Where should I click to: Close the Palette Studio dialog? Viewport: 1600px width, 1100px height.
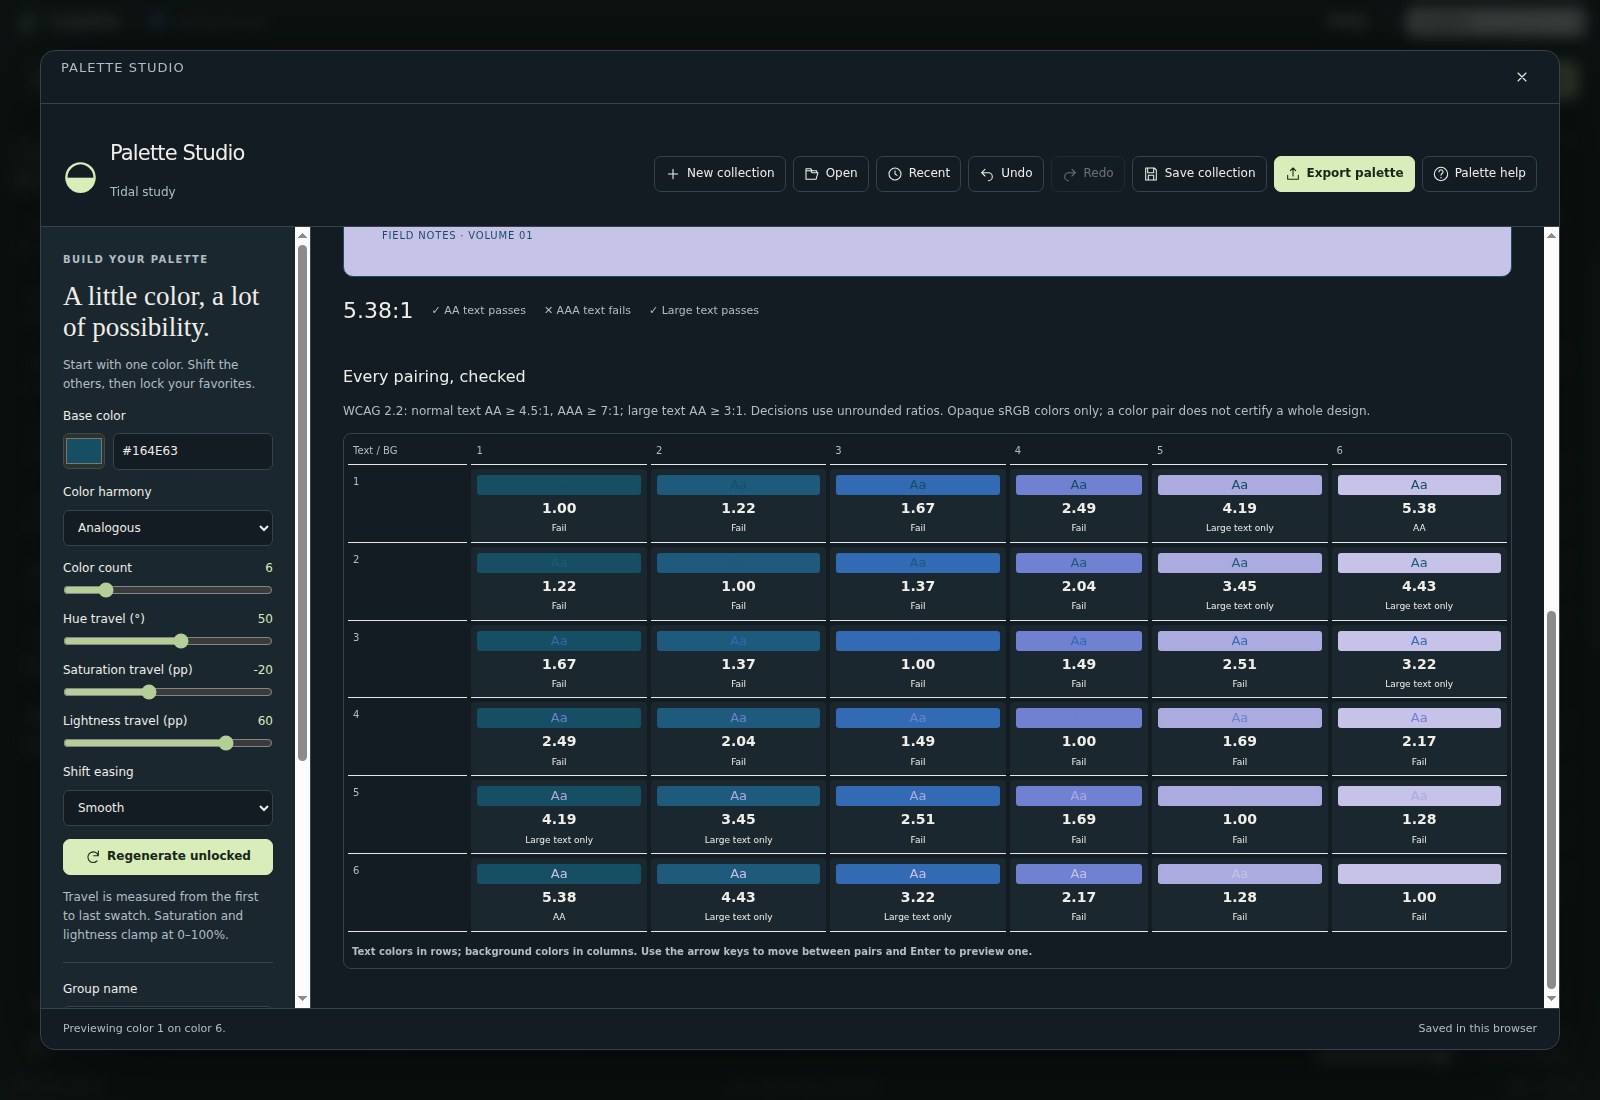coord(1522,77)
